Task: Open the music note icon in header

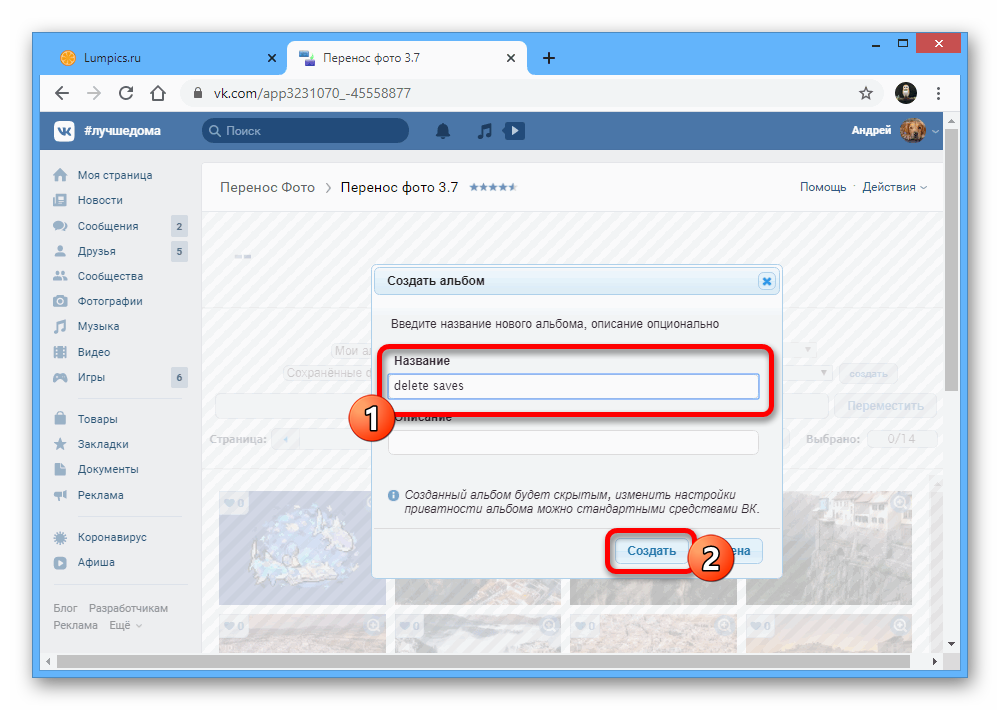Action: point(484,131)
